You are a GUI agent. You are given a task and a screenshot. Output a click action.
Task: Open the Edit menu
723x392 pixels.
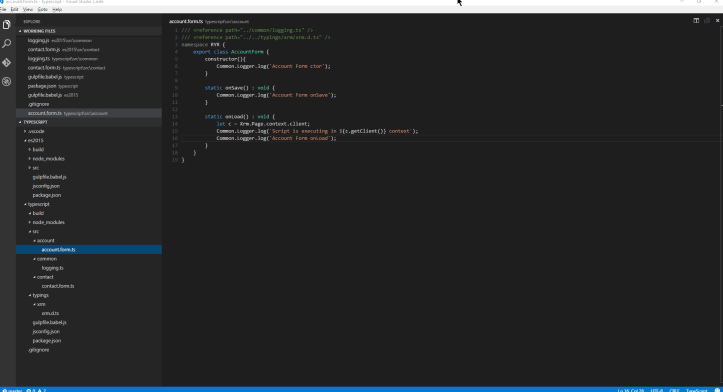point(15,9)
